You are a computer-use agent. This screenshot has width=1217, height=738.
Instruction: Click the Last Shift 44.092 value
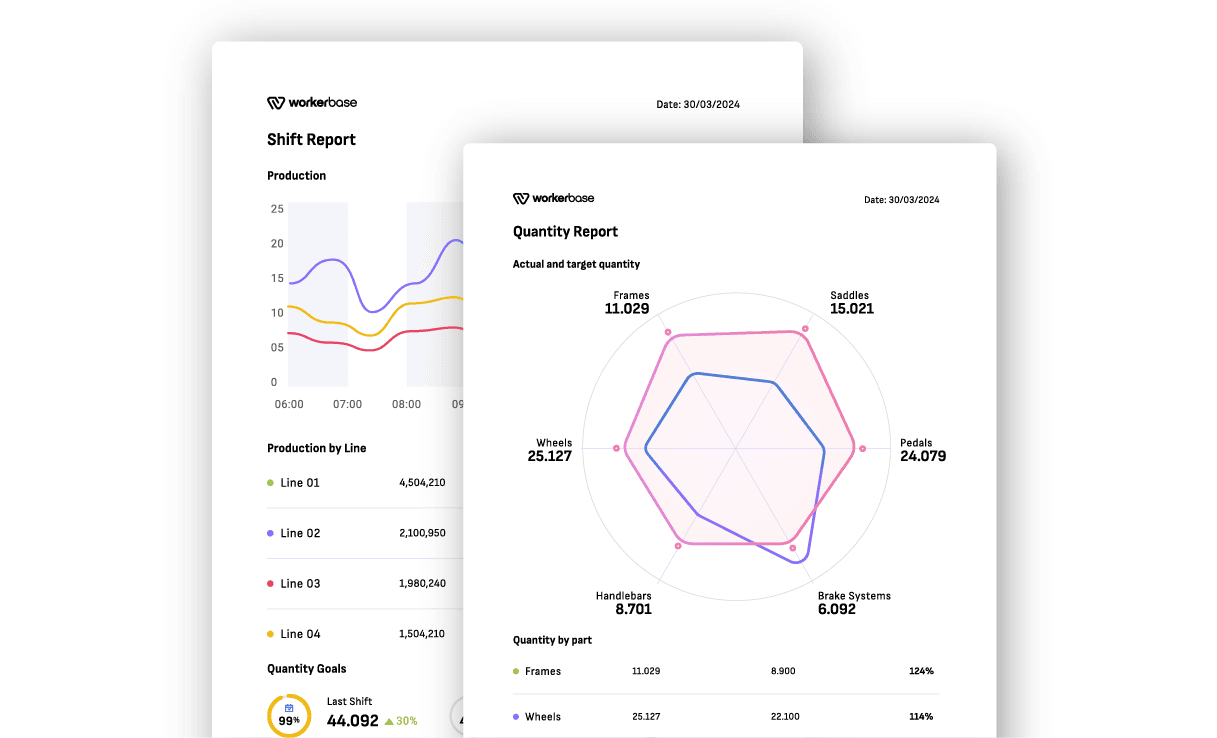[353, 720]
